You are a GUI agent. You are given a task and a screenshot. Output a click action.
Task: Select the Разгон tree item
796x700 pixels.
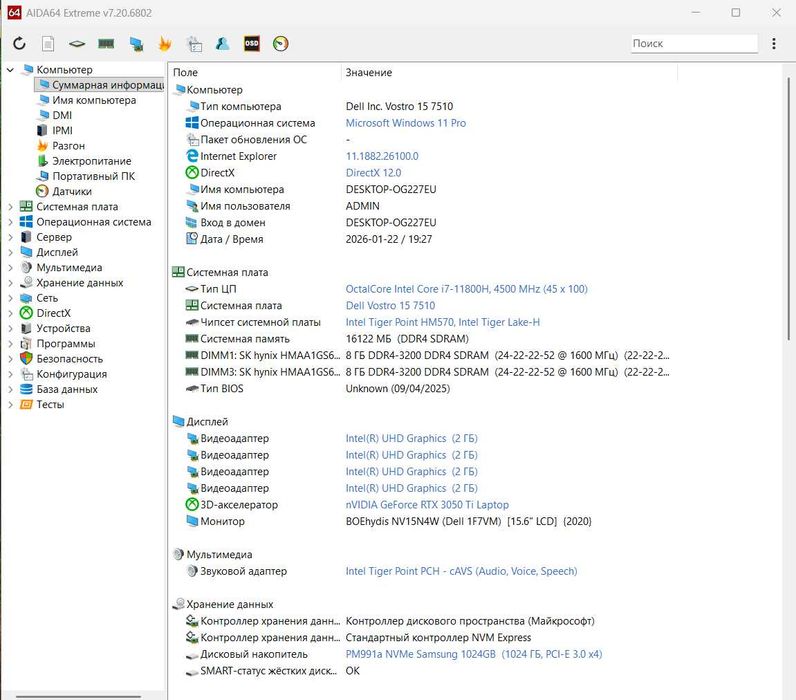coord(68,146)
